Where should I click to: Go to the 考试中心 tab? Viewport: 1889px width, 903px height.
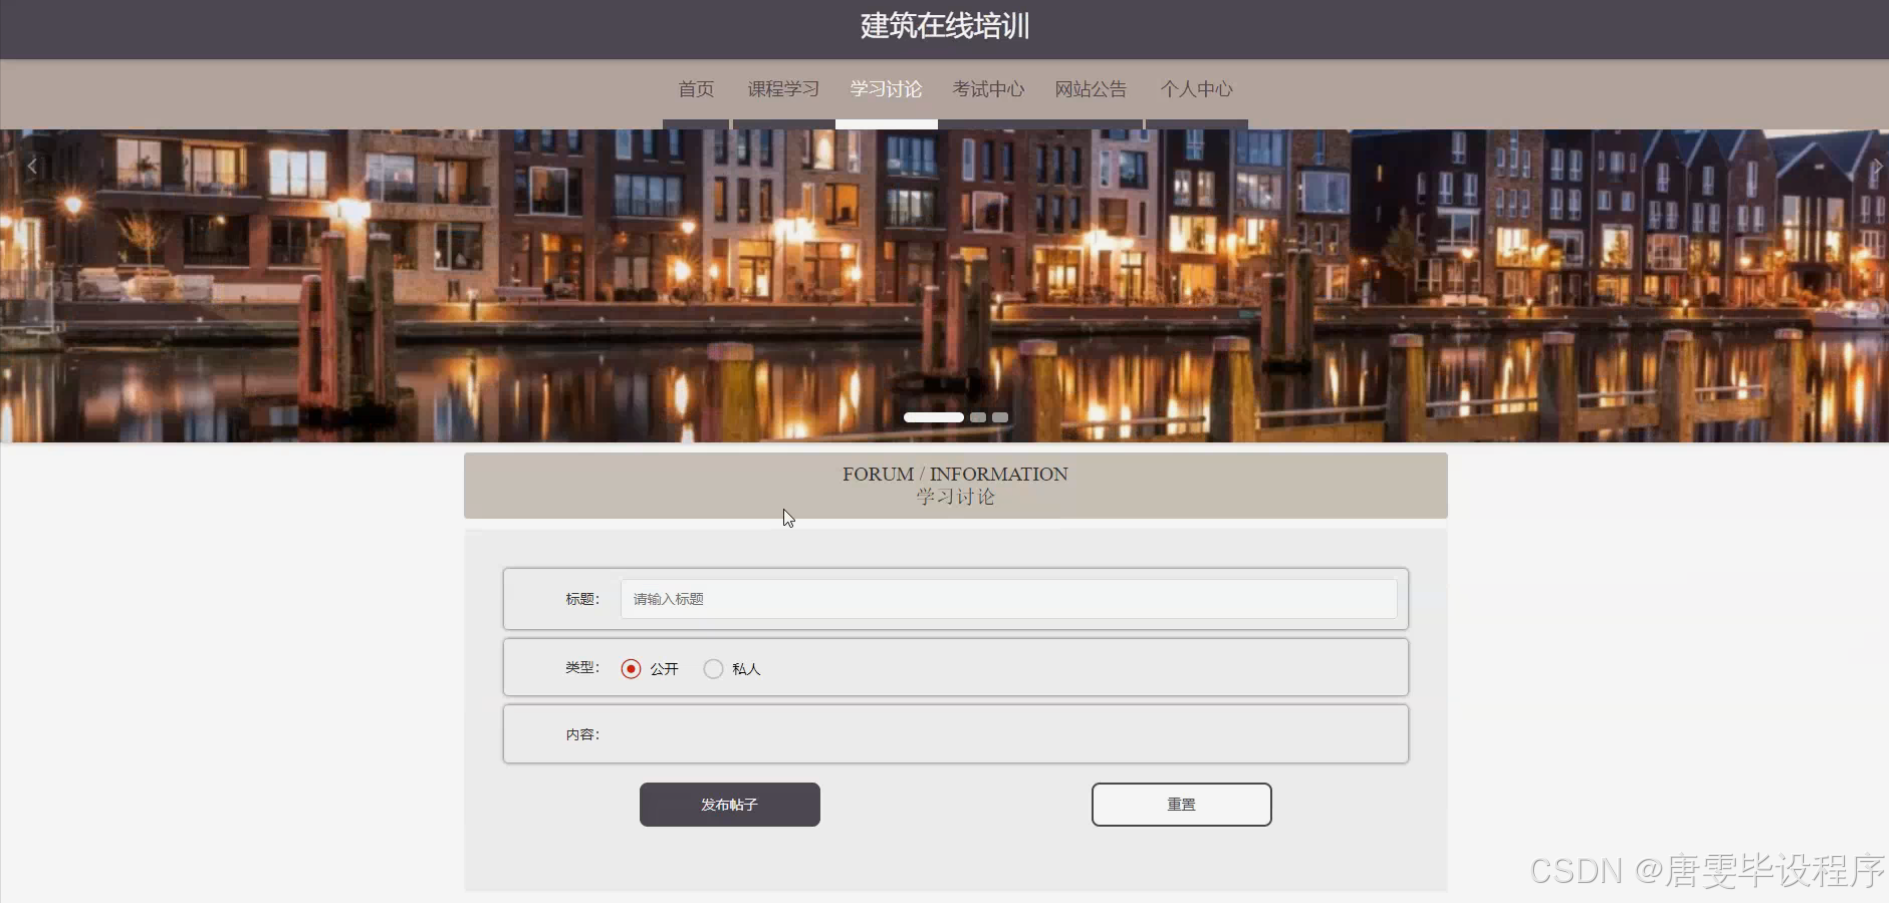pyautogui.click(x=988, y=90)
